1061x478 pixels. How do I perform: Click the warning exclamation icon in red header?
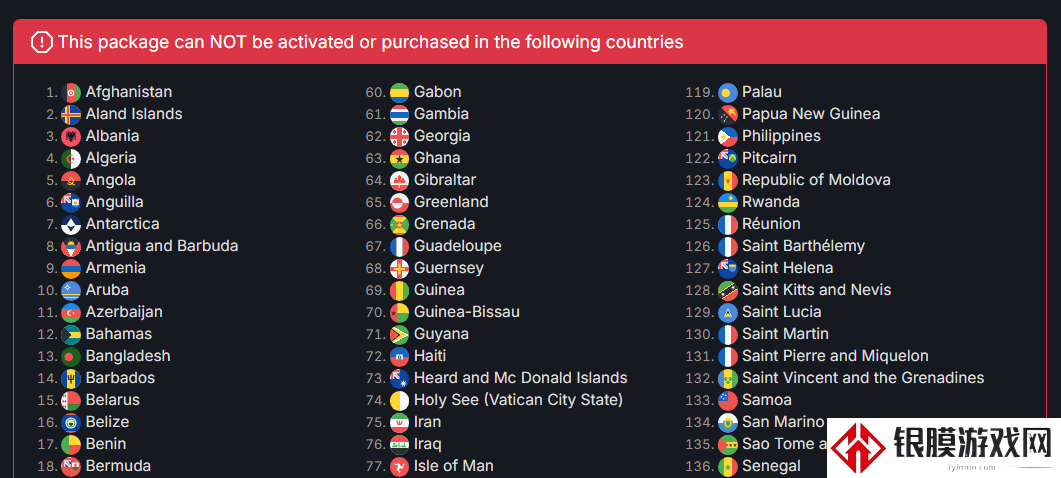(41, 42)
